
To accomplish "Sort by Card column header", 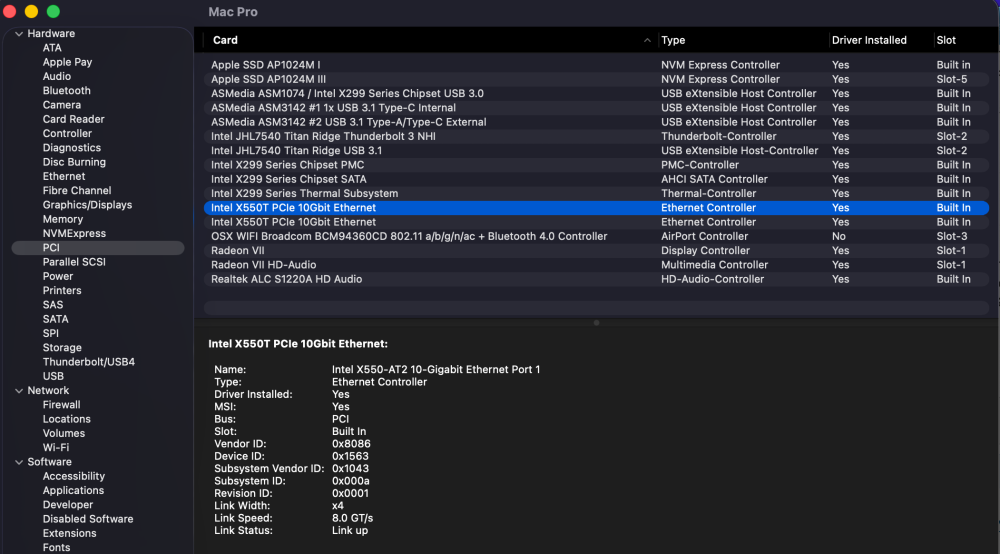I will 225,40.
